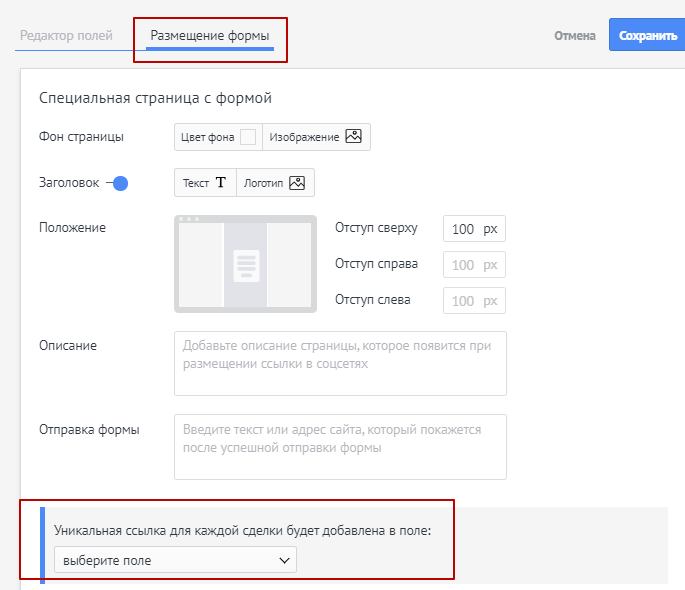Click the Отступ справа input field
Viewport: 685px width, 590px height.
(x=474, y=264)
